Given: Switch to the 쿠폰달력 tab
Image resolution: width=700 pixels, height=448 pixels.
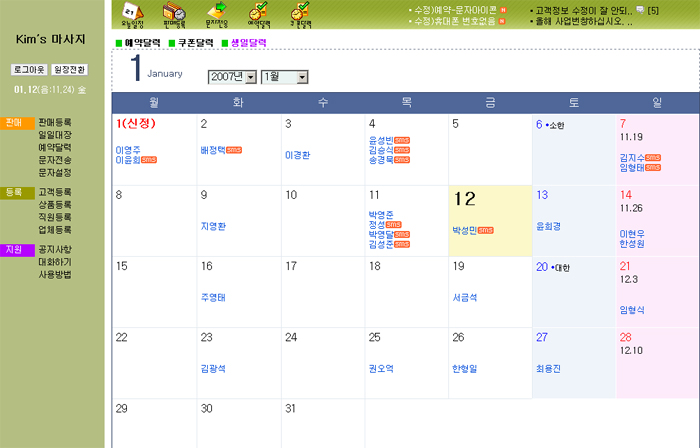Looking at the screenshot, I should 194,43.
